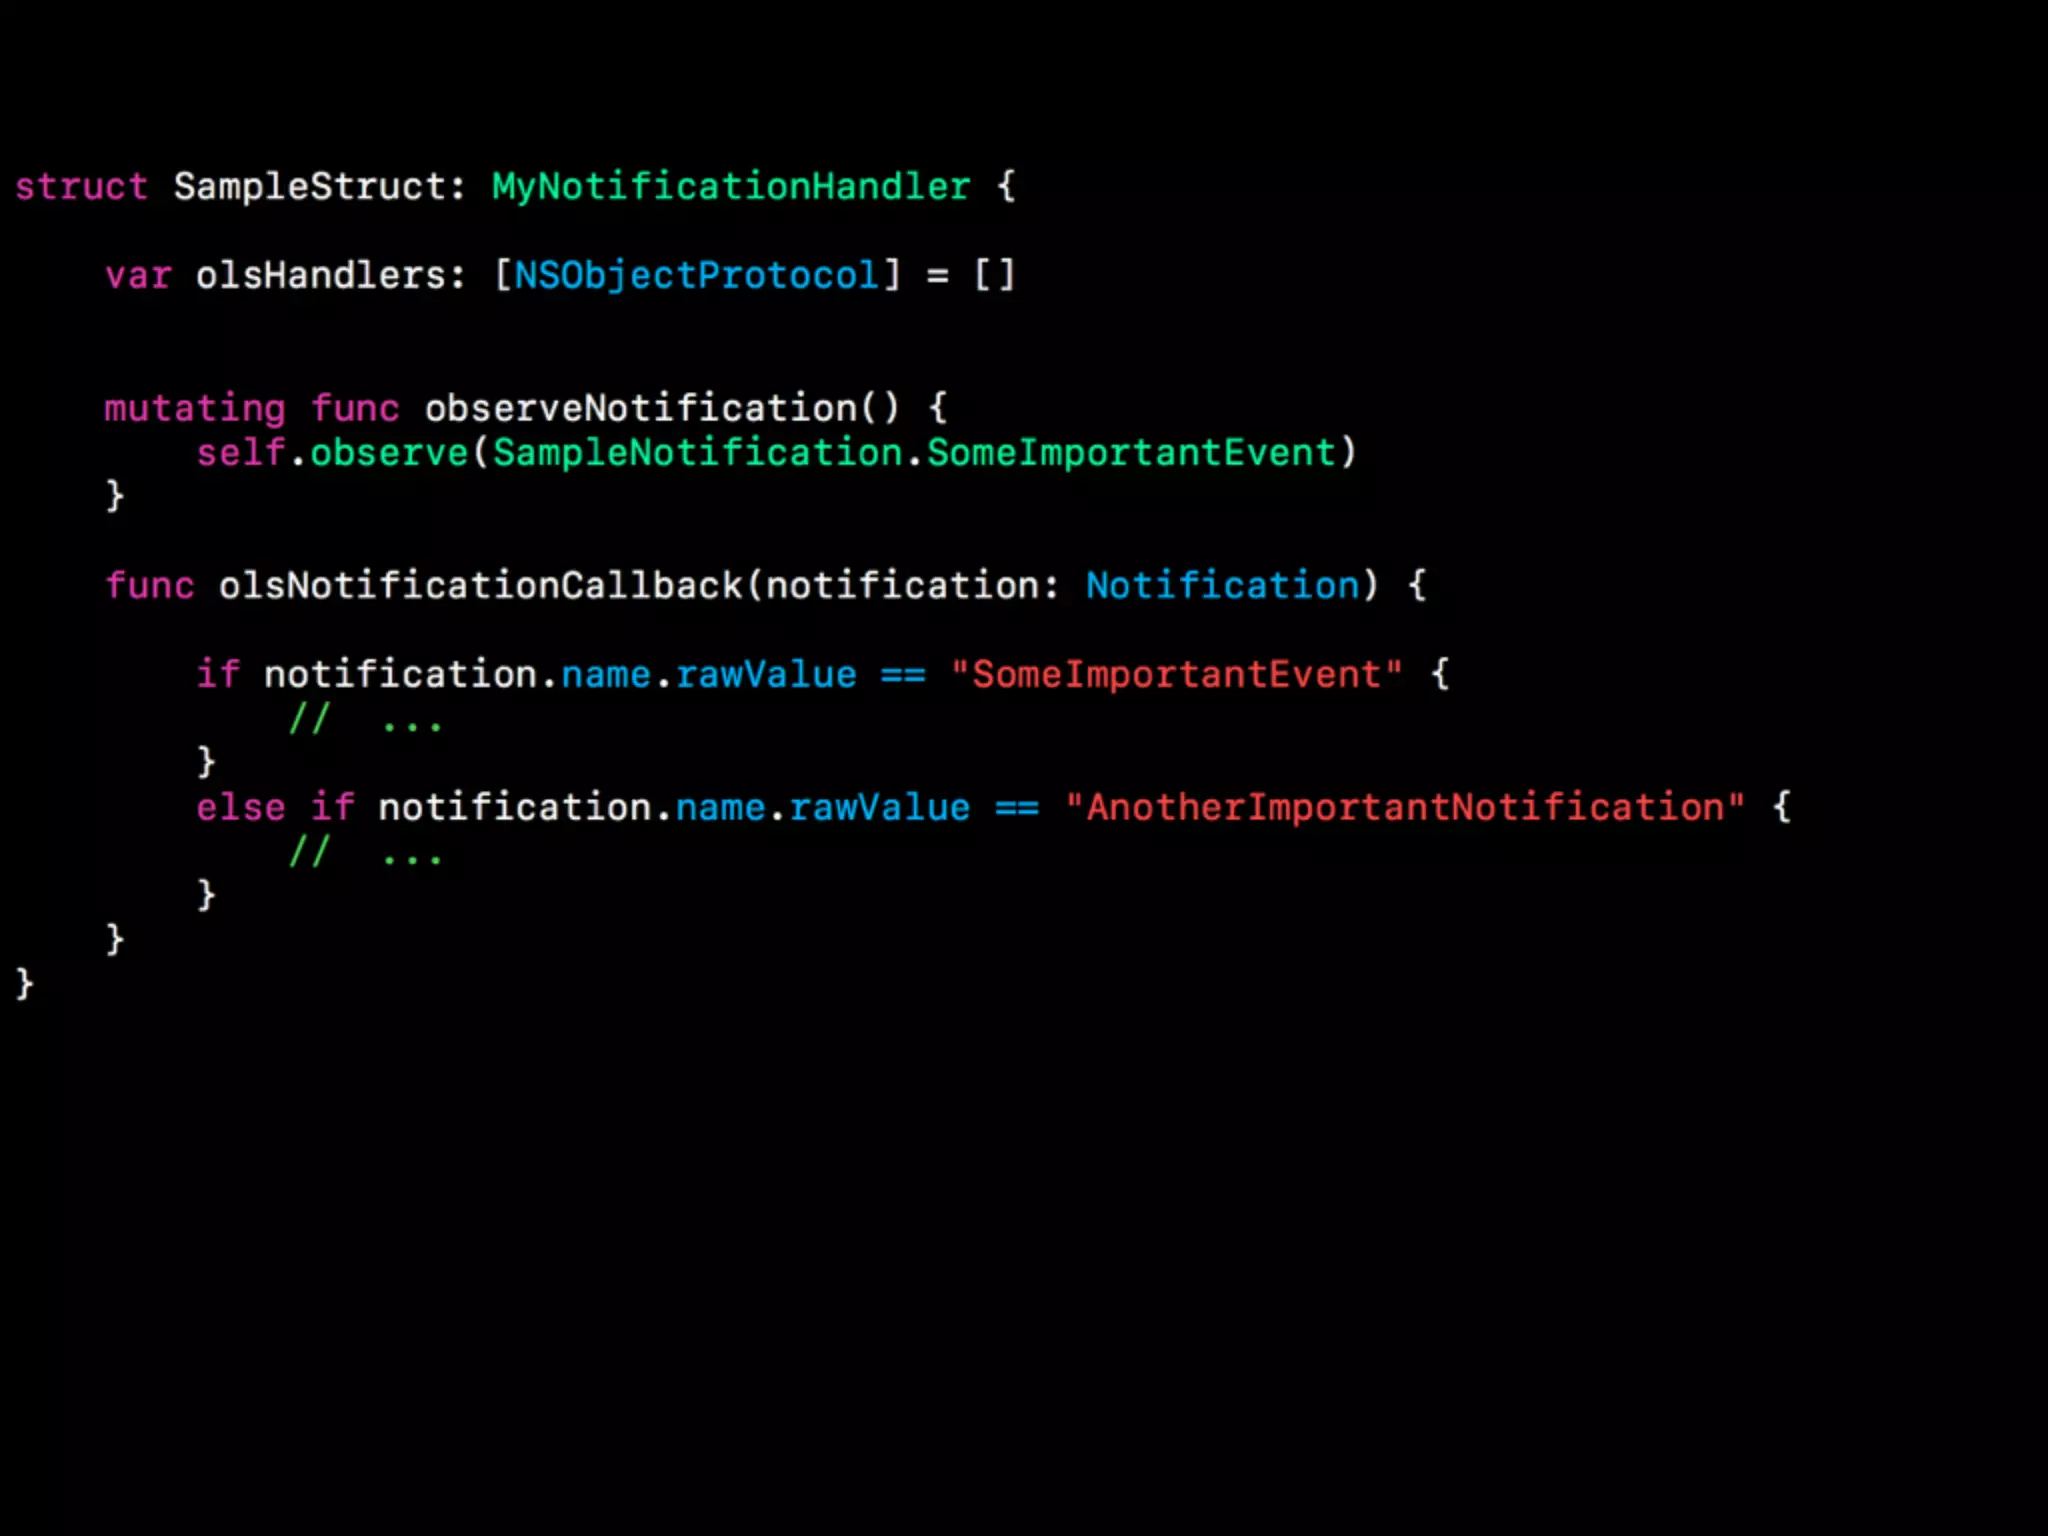Click the struct keyword
2048x1536 pixels.
tap(81, 187)
